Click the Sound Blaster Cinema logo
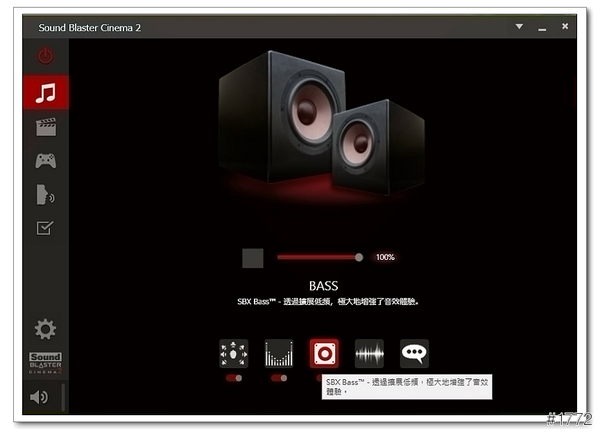Image resolution: width=600 pixels, height=436 pixels. pos(45,365)
